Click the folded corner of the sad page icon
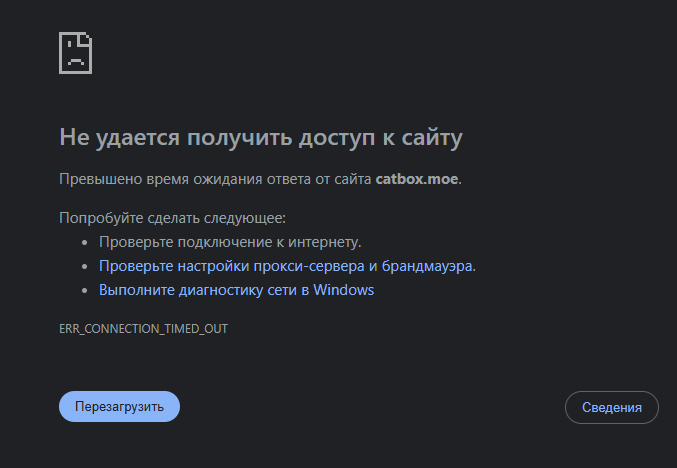Viewport: 677px width, 468px height. pyautogui.click(x=86, y=38)
